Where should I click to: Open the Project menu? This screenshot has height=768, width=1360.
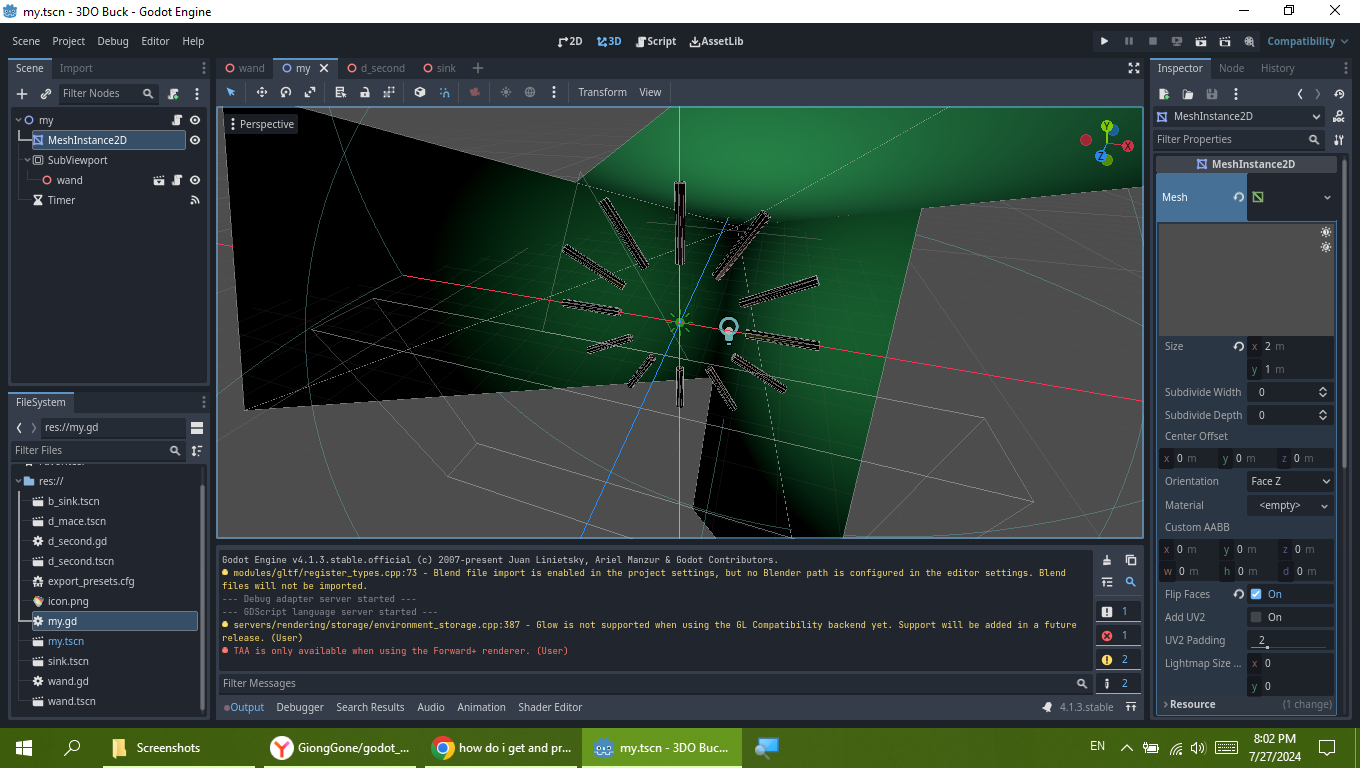[x=69, y=41]
